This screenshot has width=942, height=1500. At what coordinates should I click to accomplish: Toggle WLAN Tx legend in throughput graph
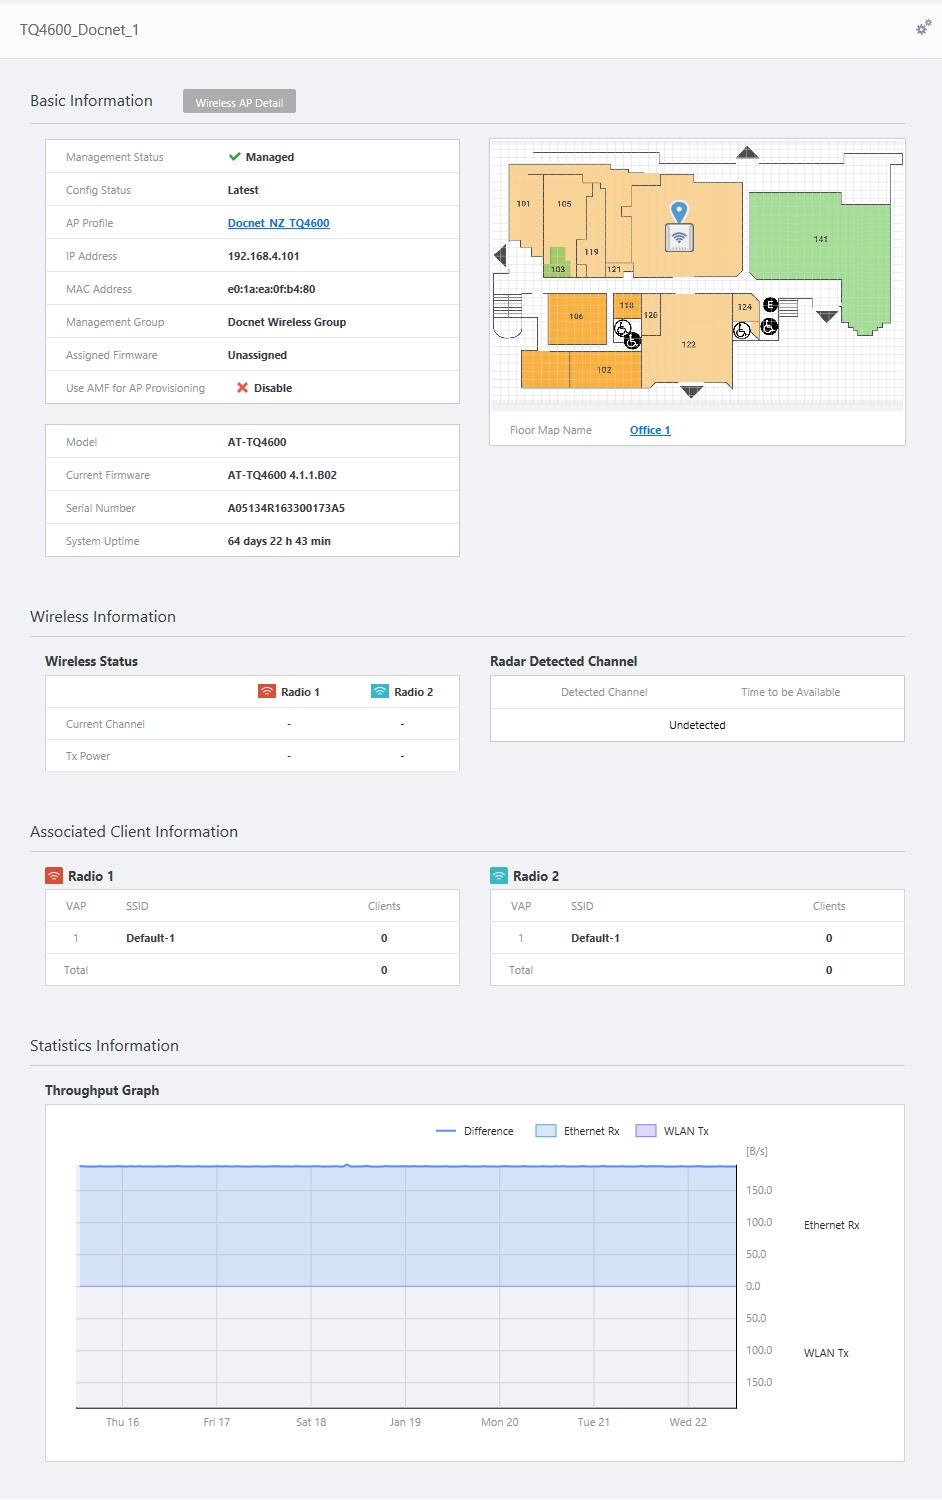click(x=673, y=1131)
